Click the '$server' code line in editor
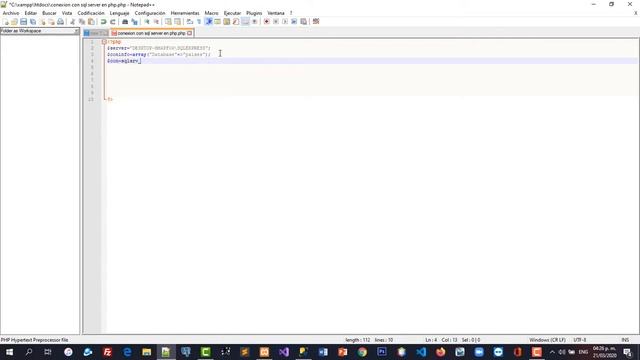Image resolution: width=640 pixels, height=360 pixels. click(x=159, y=48)
